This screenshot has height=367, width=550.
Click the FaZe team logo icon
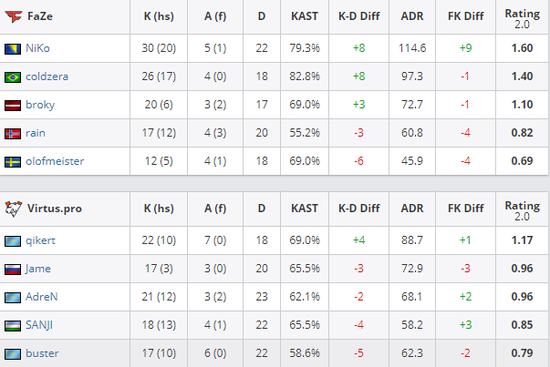[x=14, y=16]
